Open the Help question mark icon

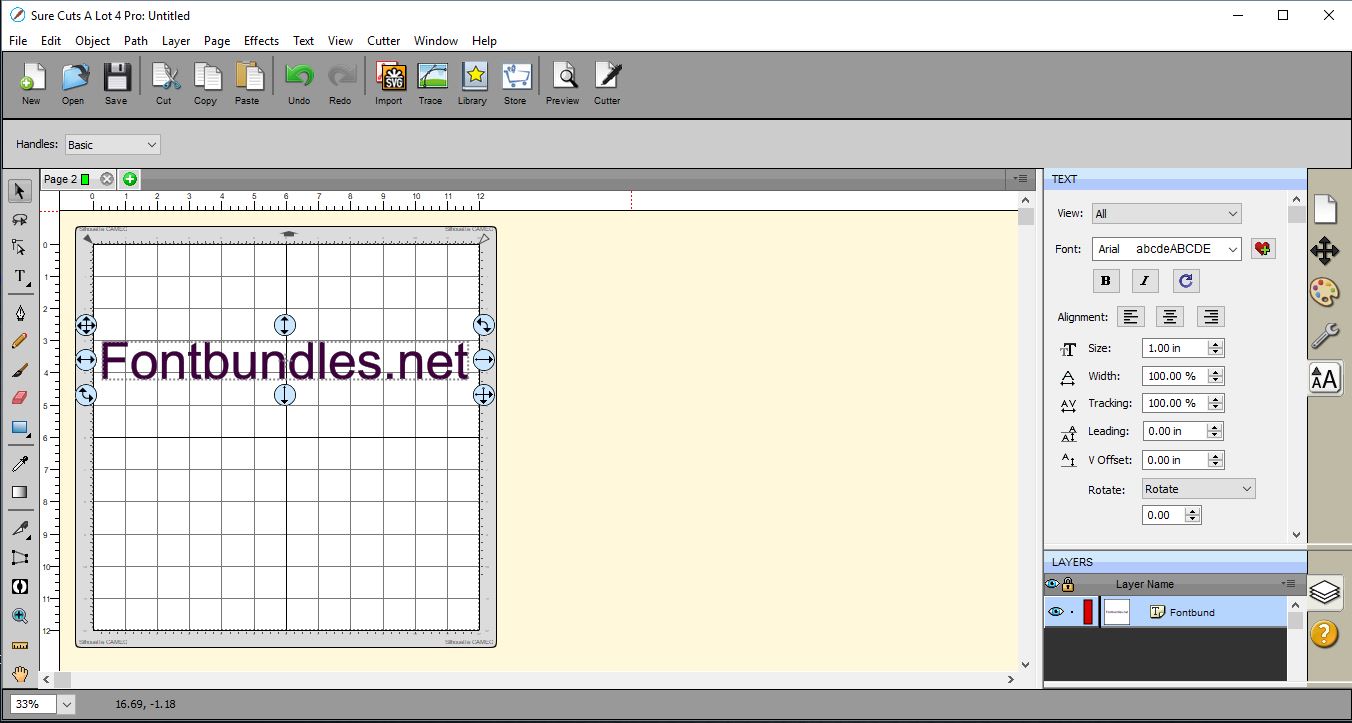(1324, 633)
